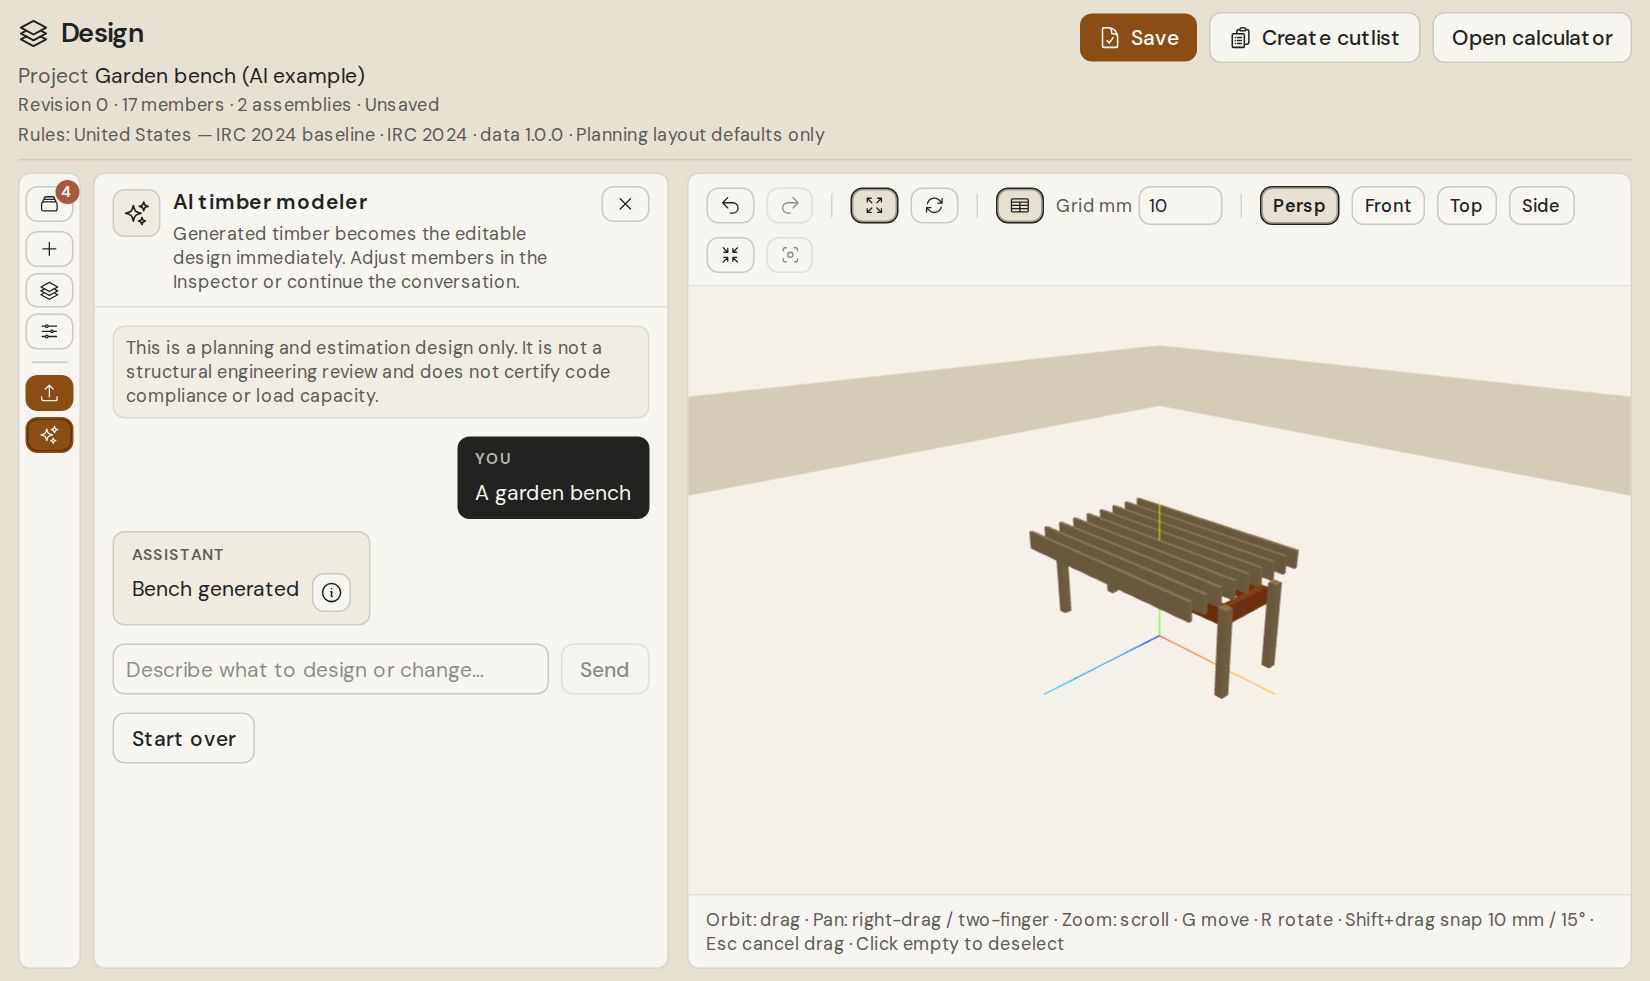Click project name 'Garden bench (AI example)'
Viewport: 1650px width, 981px height.
[x=230, y=76]
